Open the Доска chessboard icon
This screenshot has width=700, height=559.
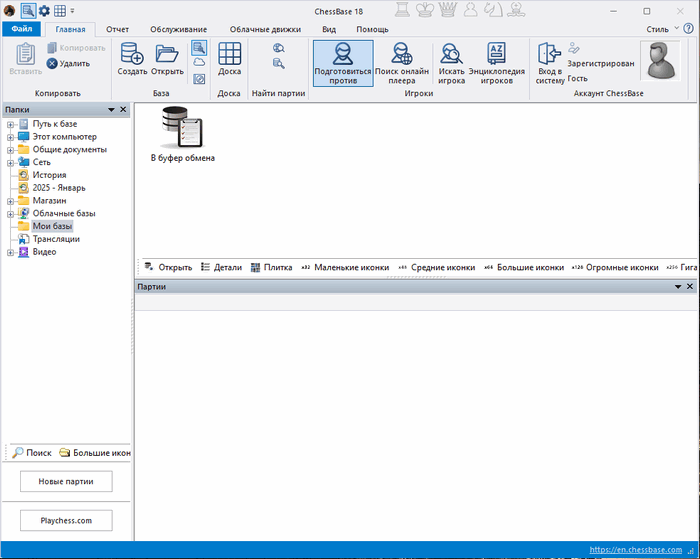click(x=229, y=55)
